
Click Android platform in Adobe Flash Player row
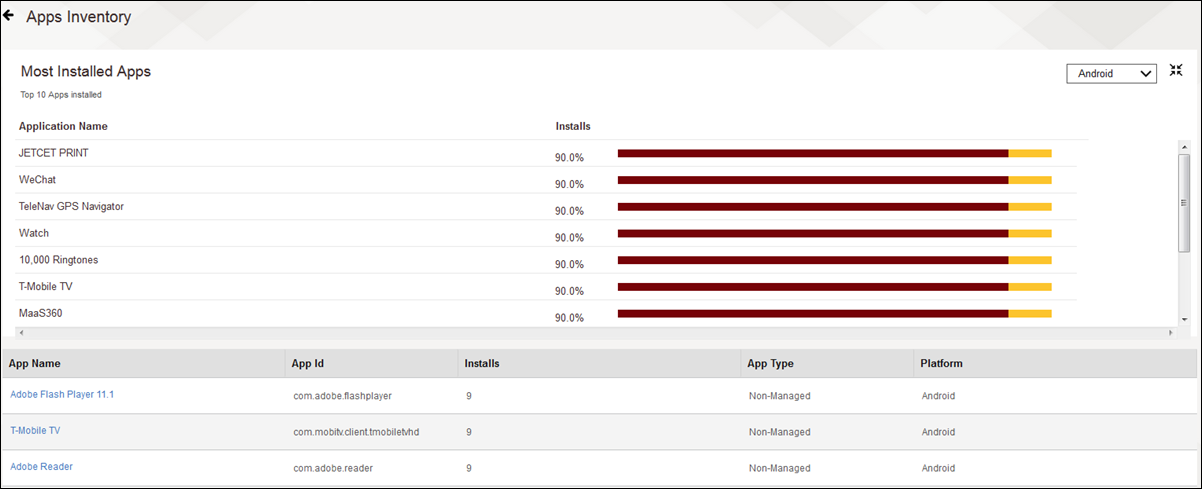click(x=938, y=396)
